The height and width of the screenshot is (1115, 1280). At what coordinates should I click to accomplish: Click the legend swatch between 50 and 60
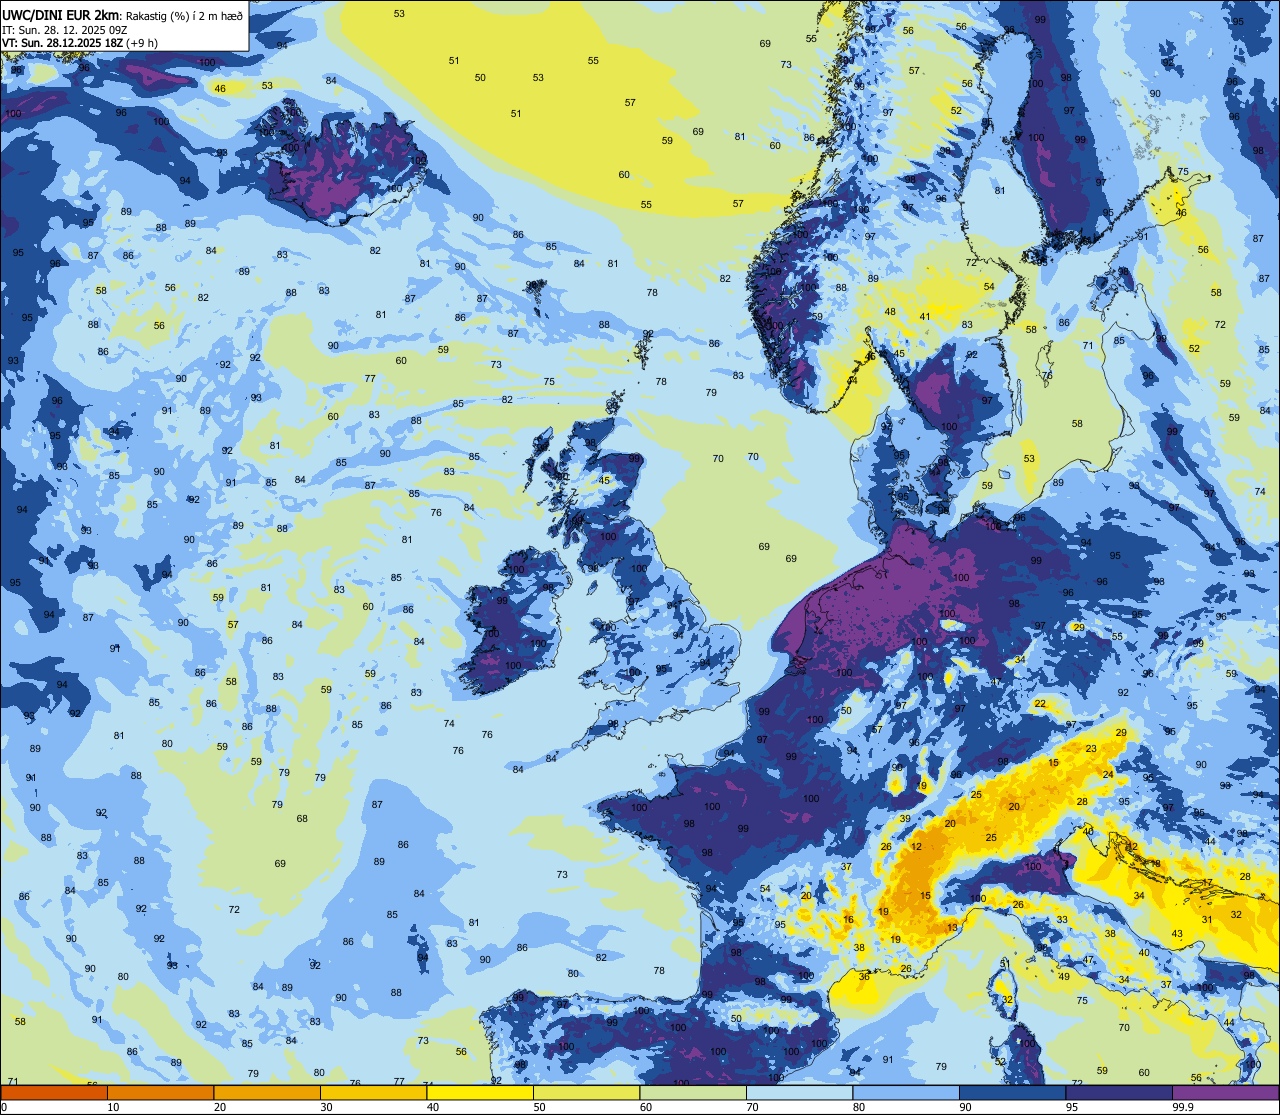point(586,1092)
